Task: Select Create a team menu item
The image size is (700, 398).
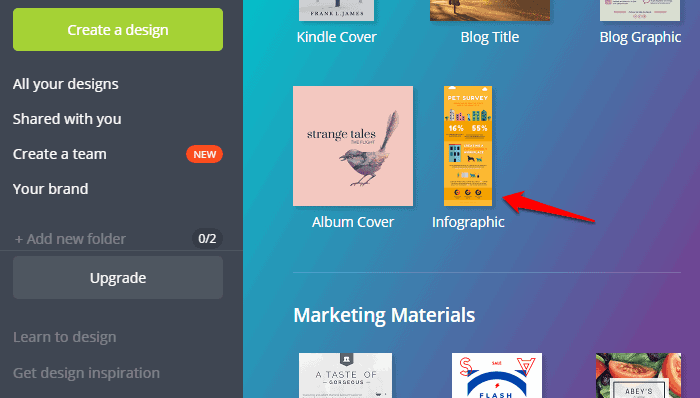Action: [x=60, y=154]
